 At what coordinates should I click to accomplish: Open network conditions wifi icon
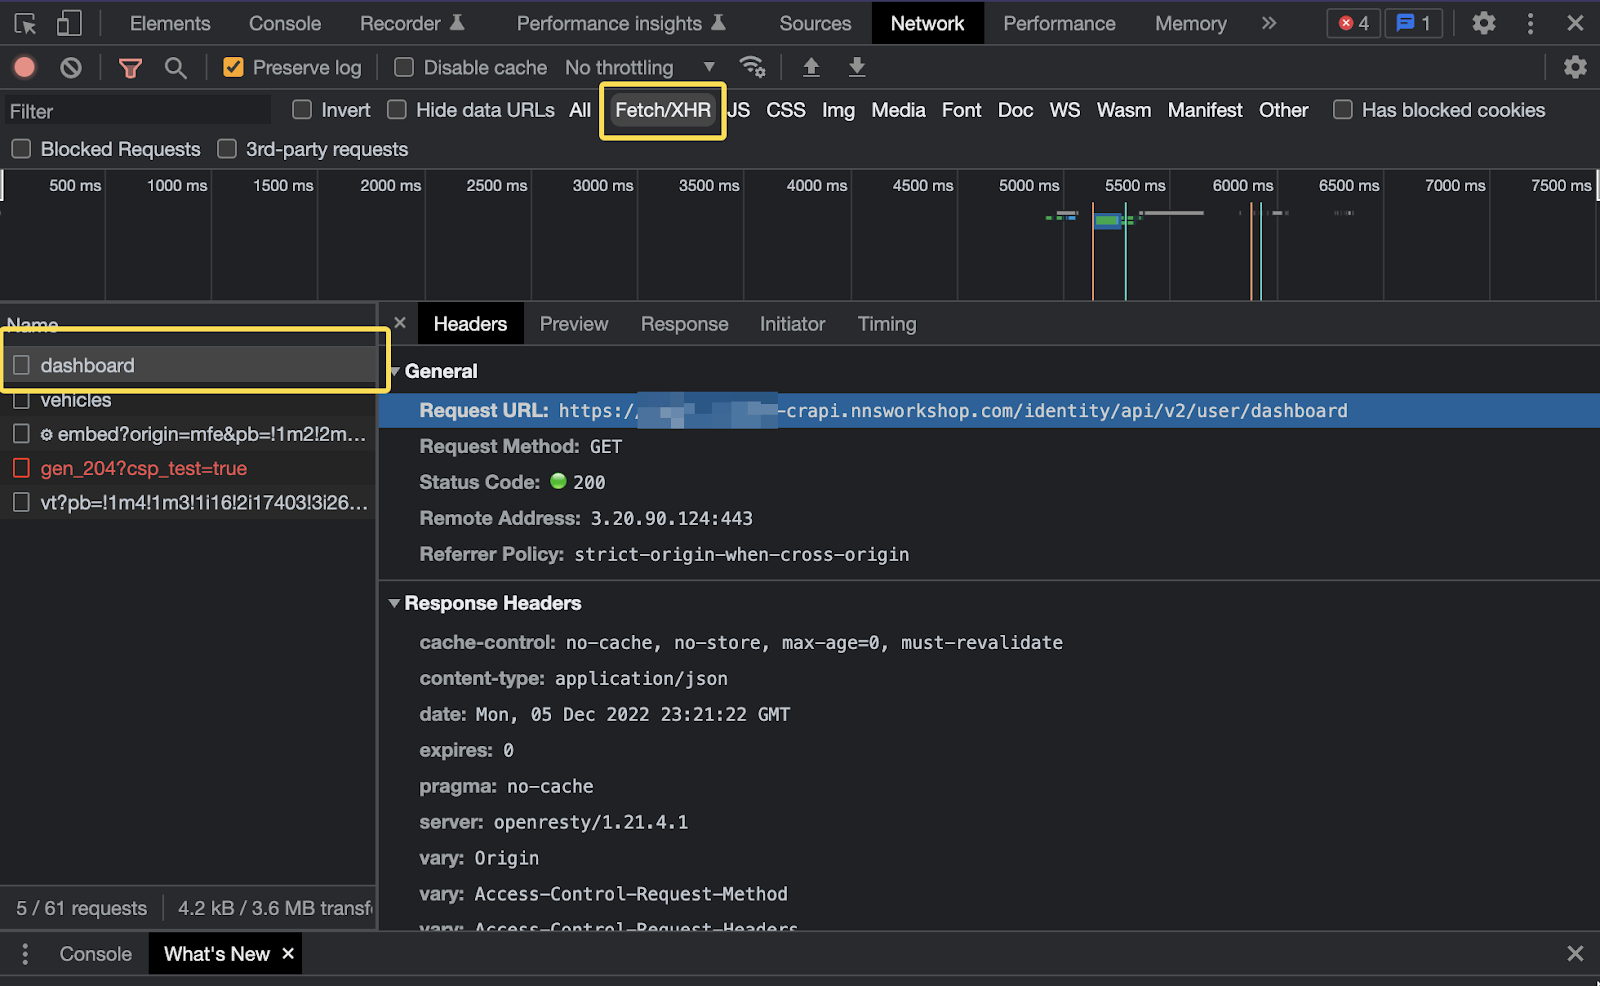pyautogui.click(x=752, y=67)
